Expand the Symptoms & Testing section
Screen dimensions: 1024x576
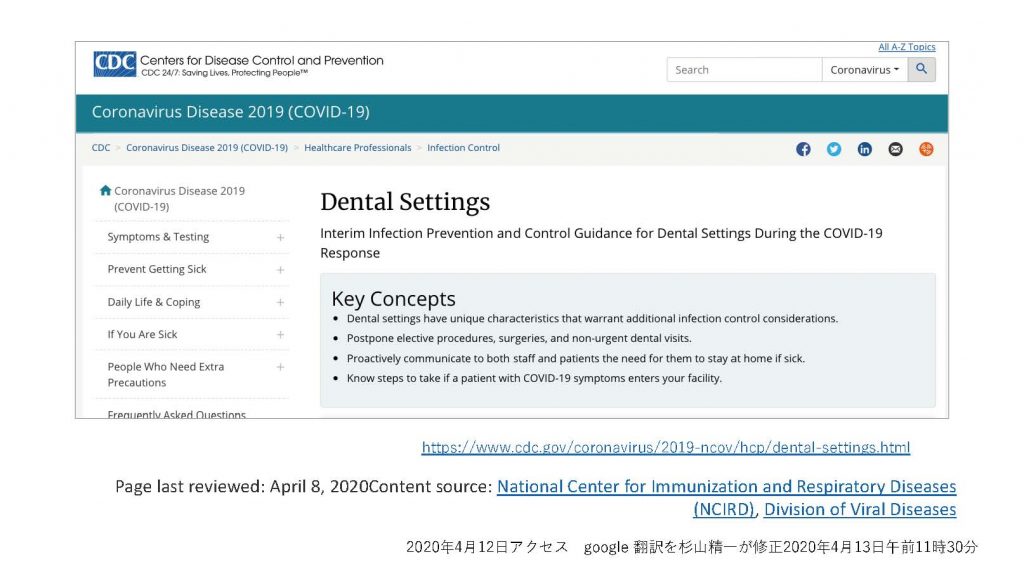[280, 238]
